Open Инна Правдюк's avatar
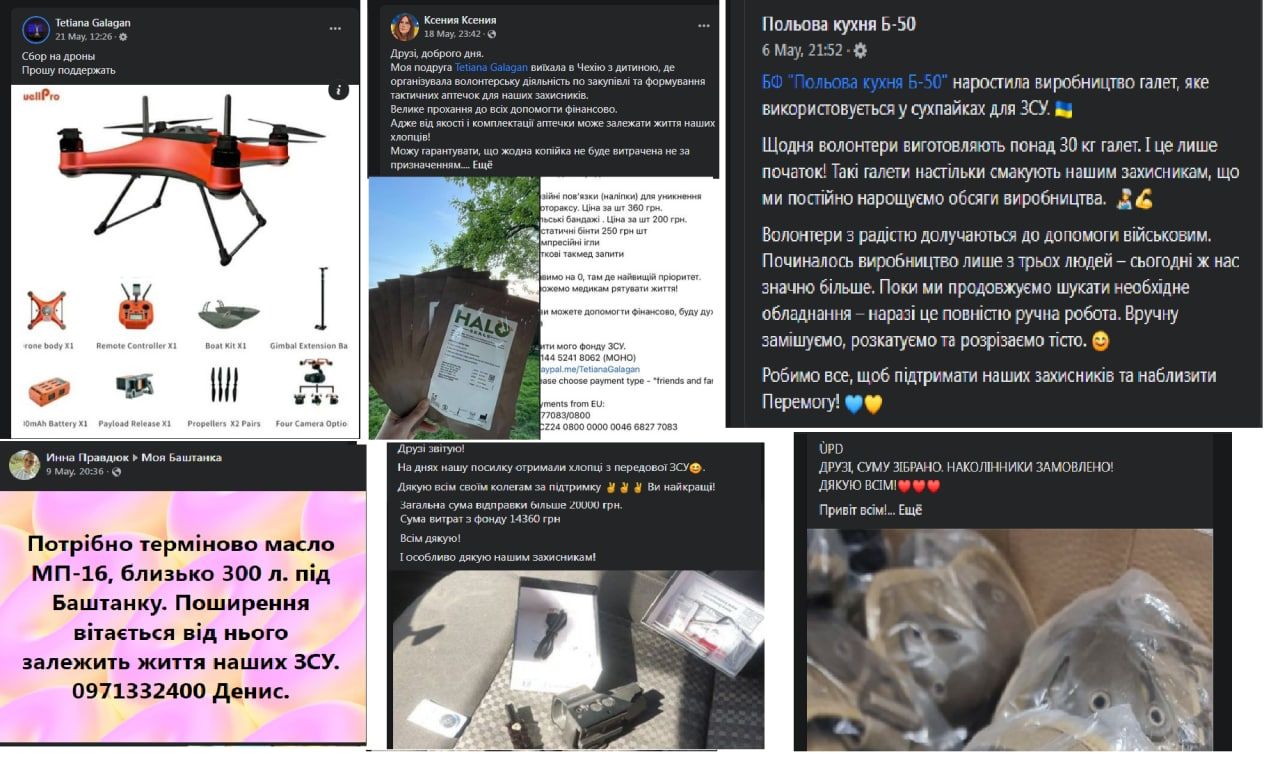Image resolution: width=1280 pixels, height=768 pixels. [x=25, y=464]
